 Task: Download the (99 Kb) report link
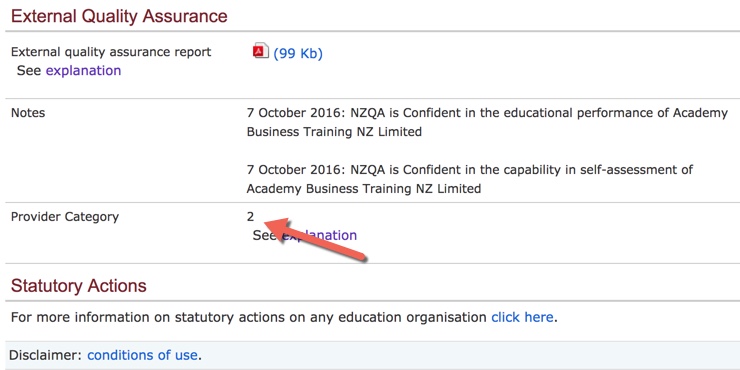pos(298,53)
